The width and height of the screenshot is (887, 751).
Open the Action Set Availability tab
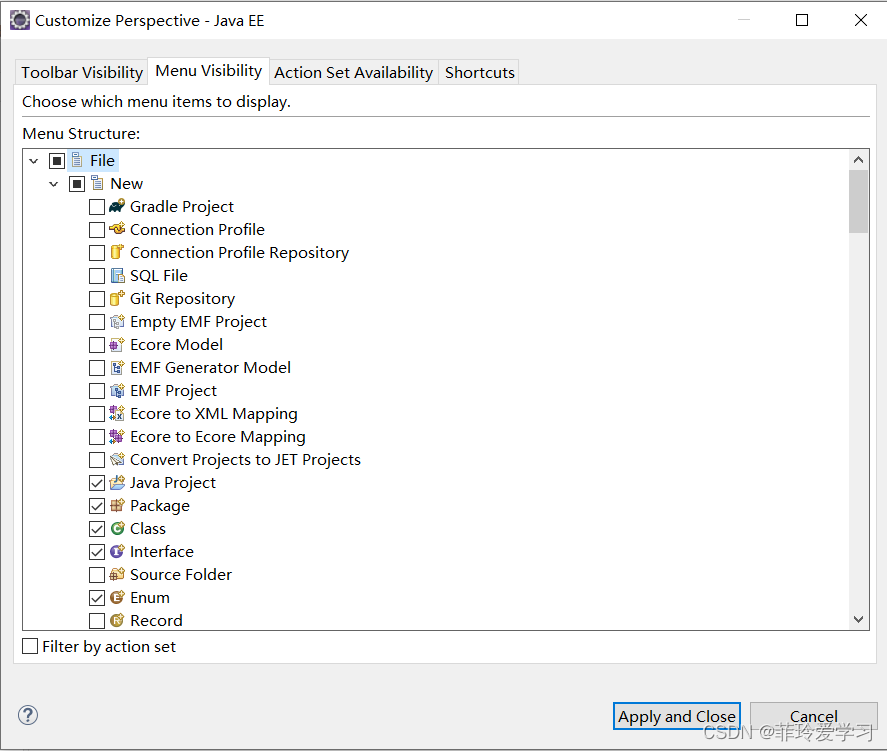tap(354, 72)
